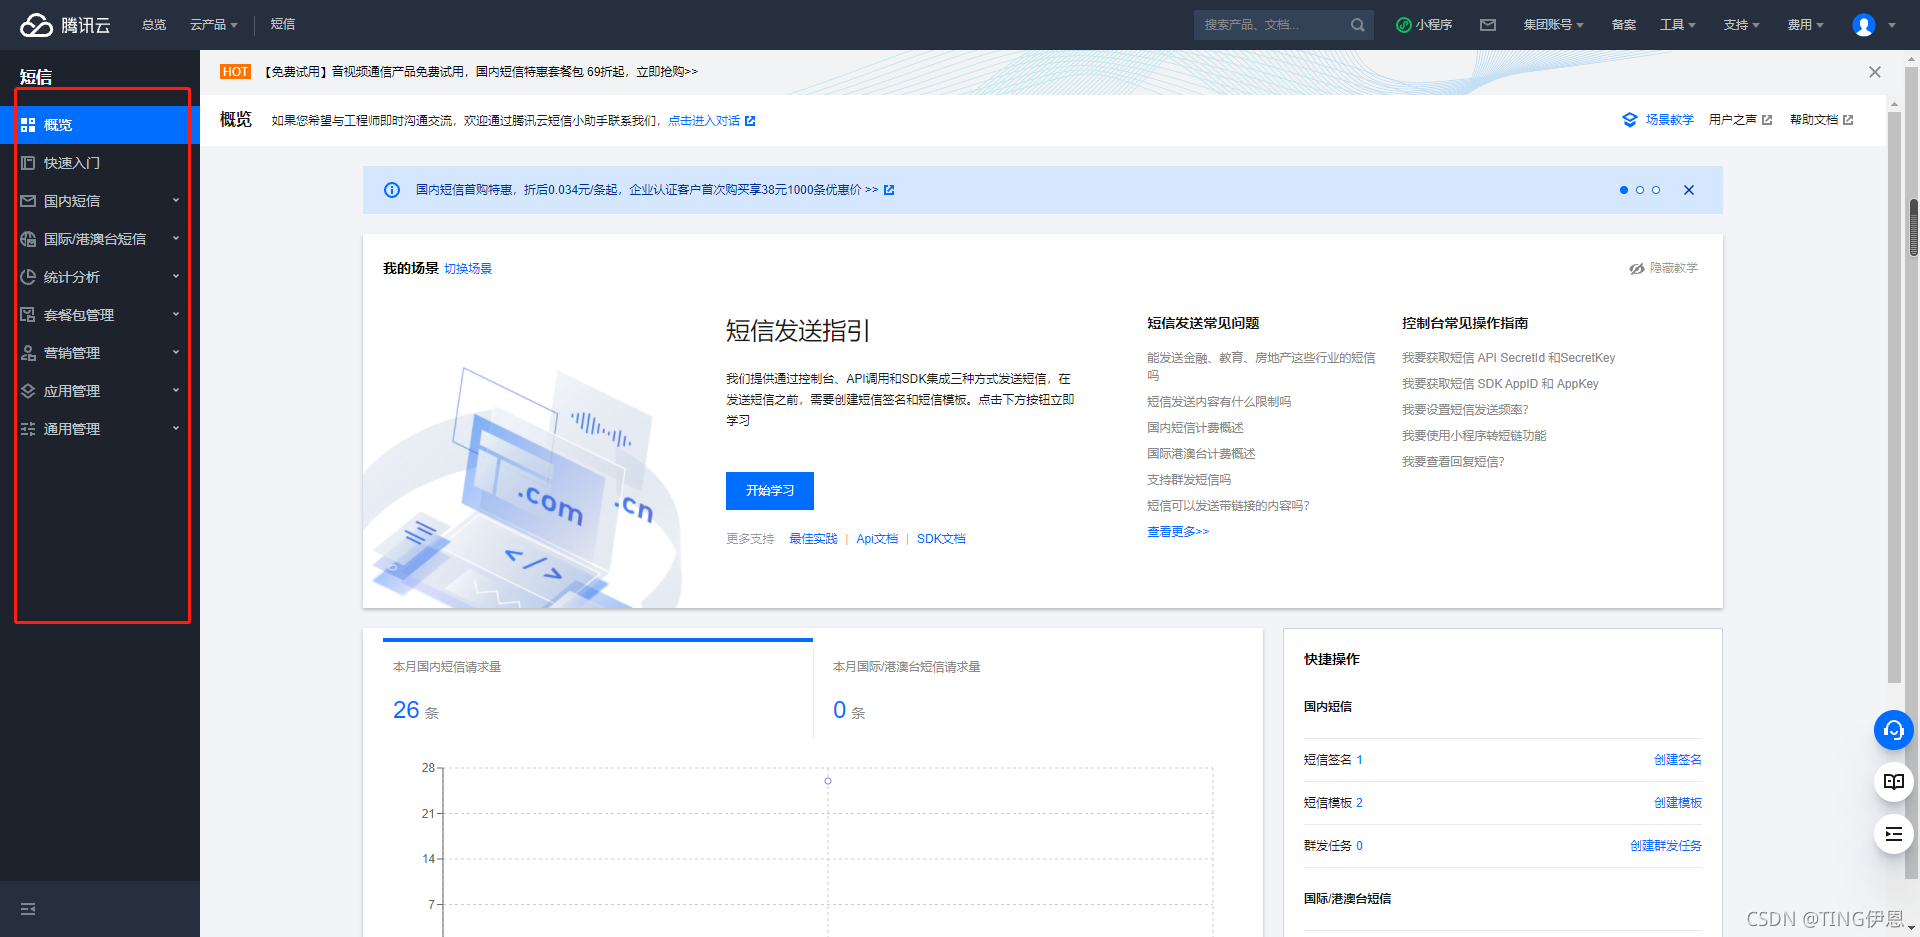Click the info icon in blue notice
This screenshot has height=937, width=1920.
tap(392, 190)
